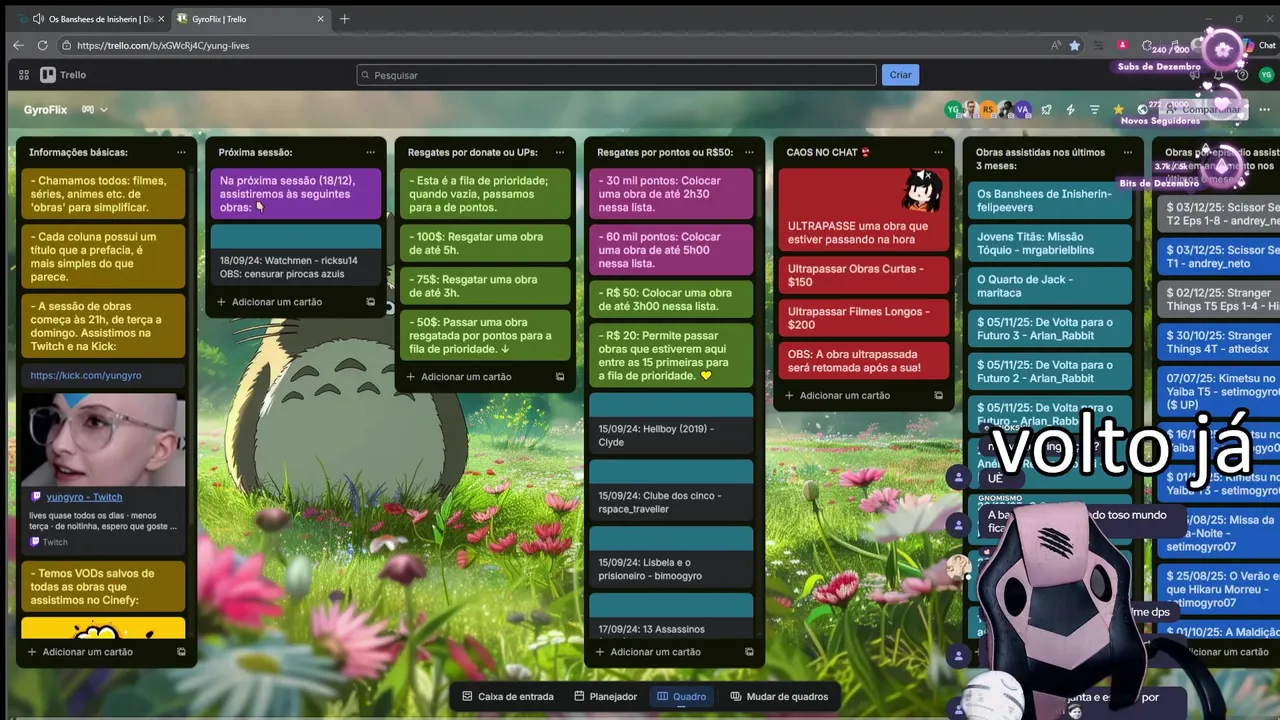Open the board menu three-dots icon

pyautogui.click(x=1264, y=110)
